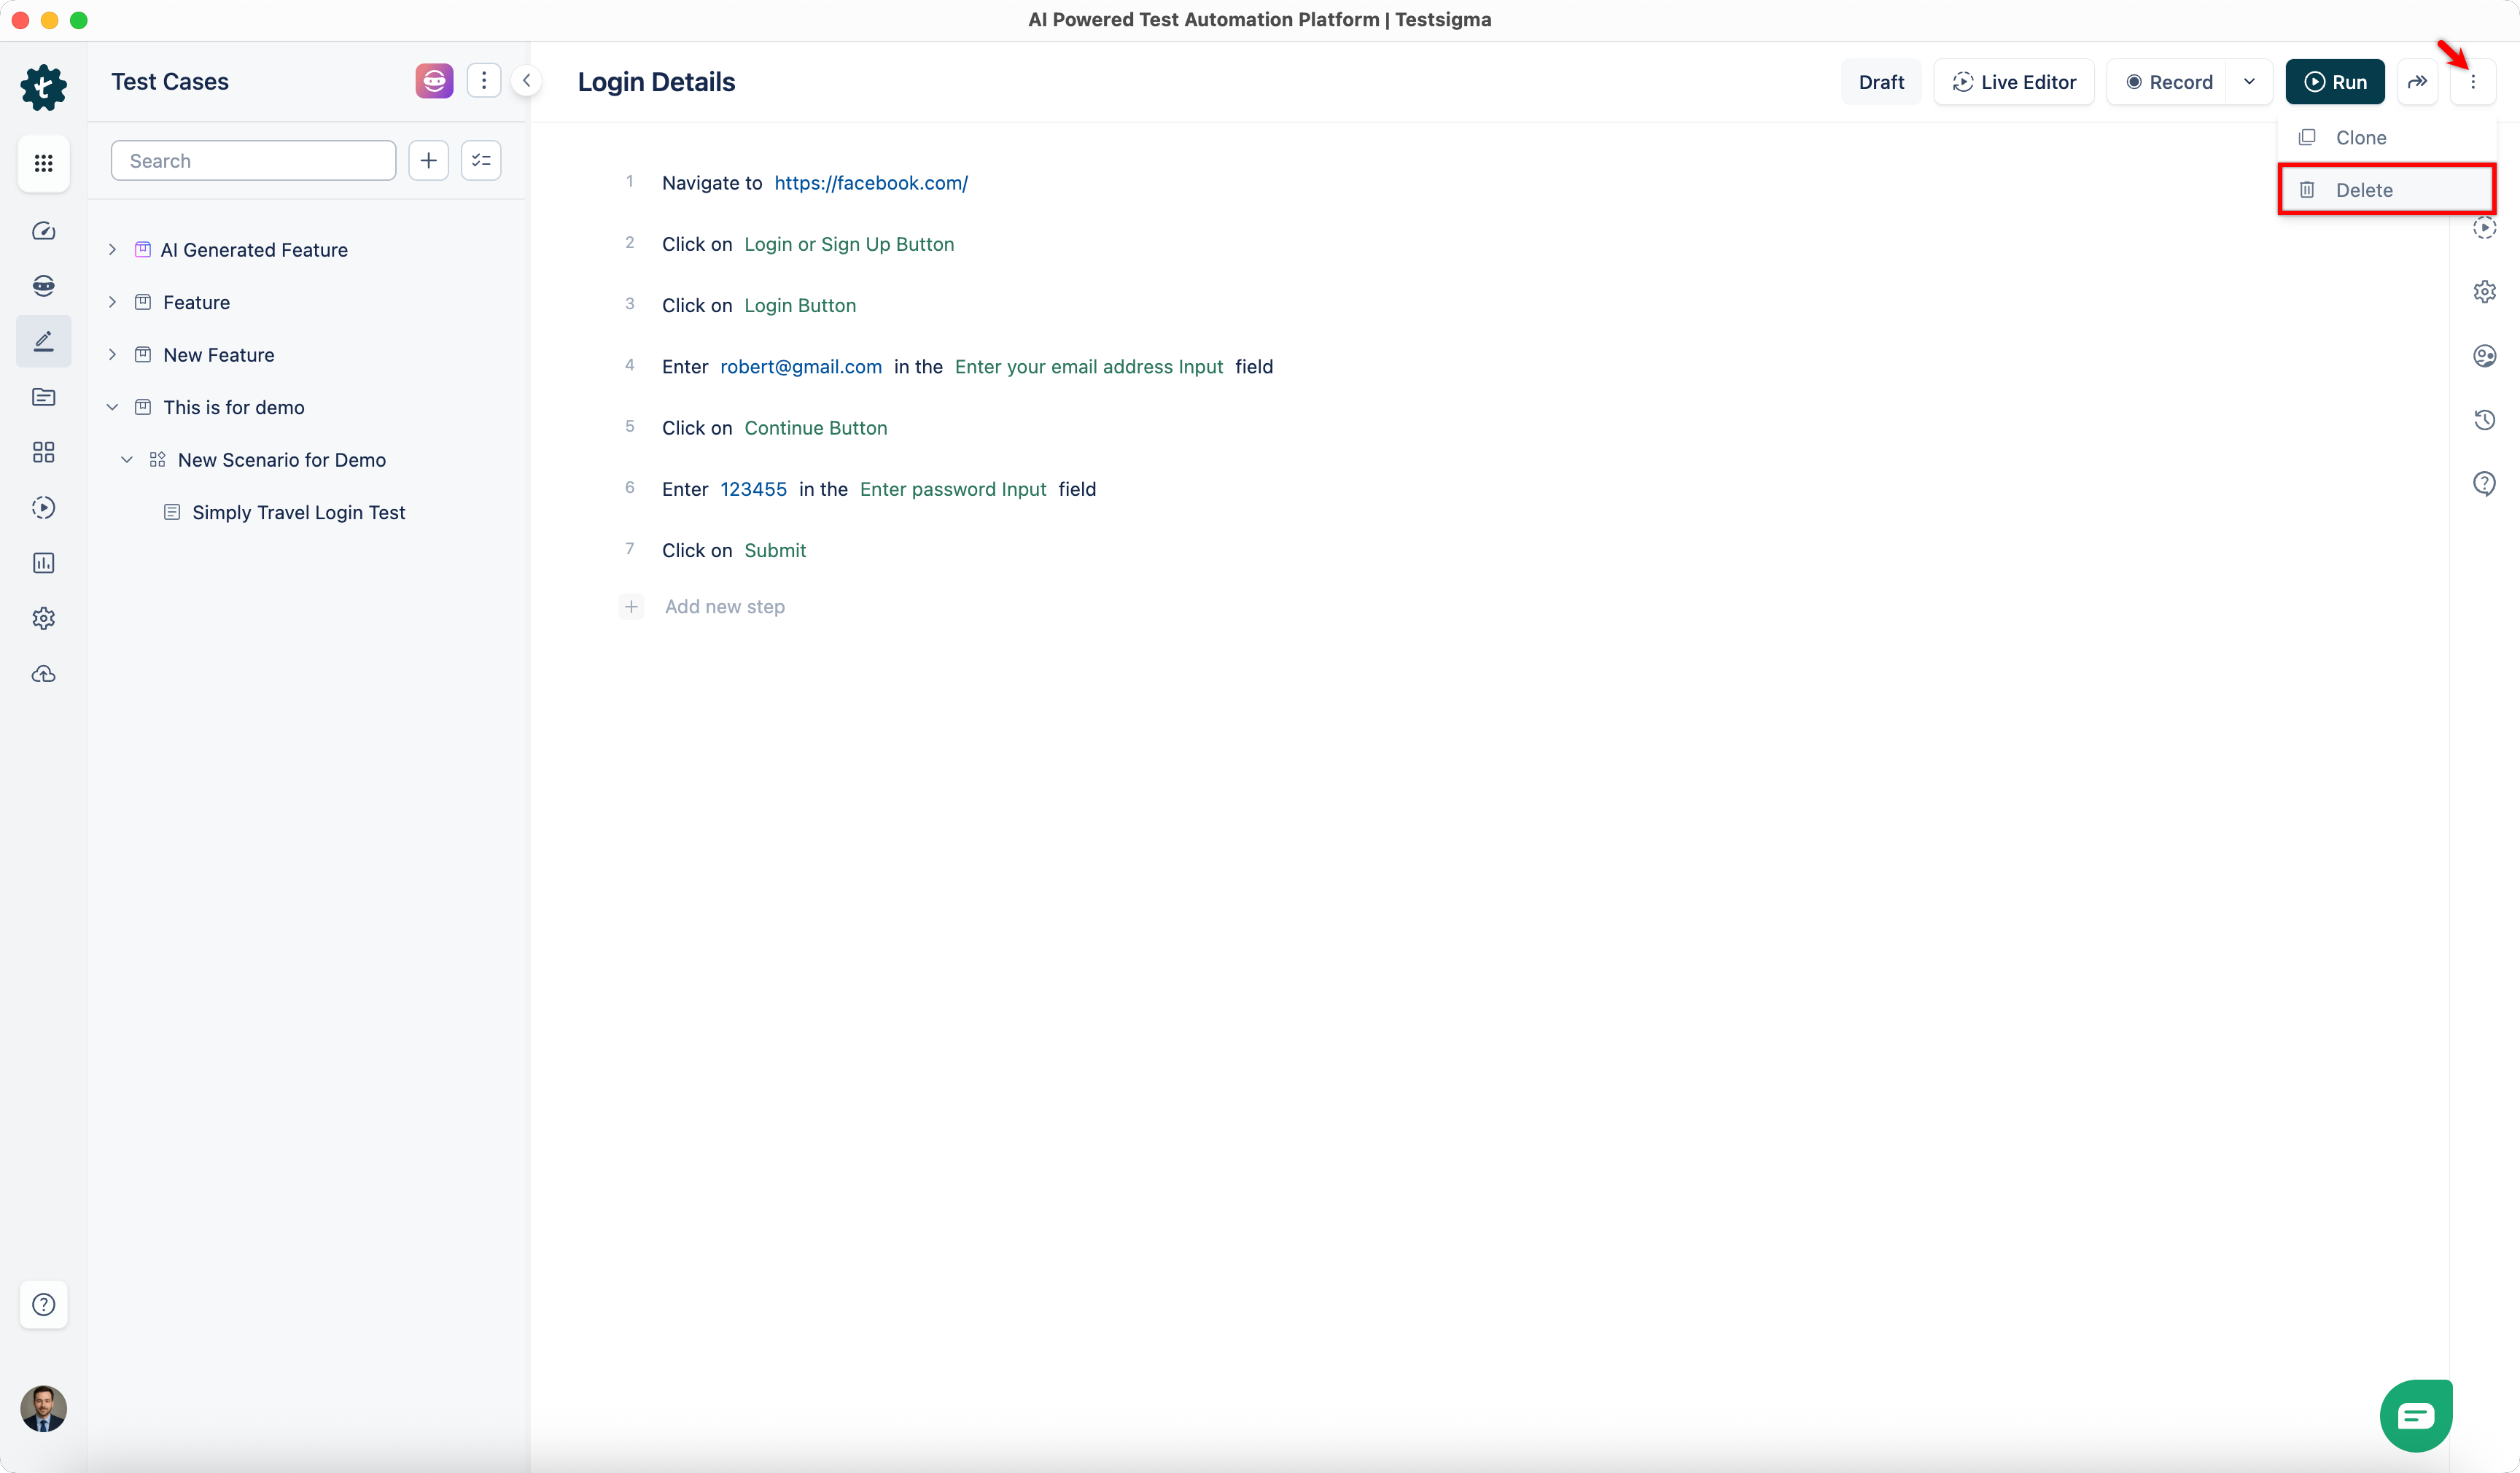
Task: Open the Dashboard speedometer icon in sidebar
Action: click(x=43, y=230)
